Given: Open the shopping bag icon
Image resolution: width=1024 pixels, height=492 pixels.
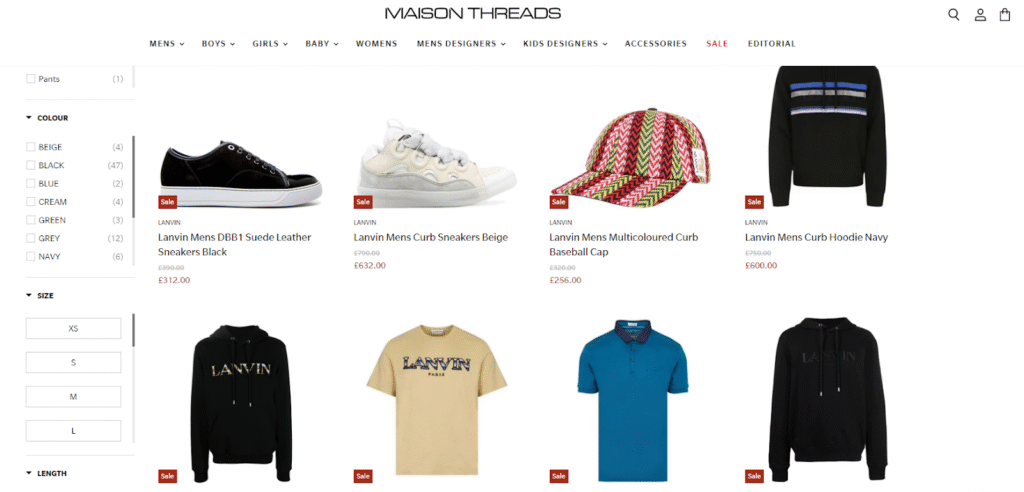Looking at the screenshot, I should [1005, 14].
